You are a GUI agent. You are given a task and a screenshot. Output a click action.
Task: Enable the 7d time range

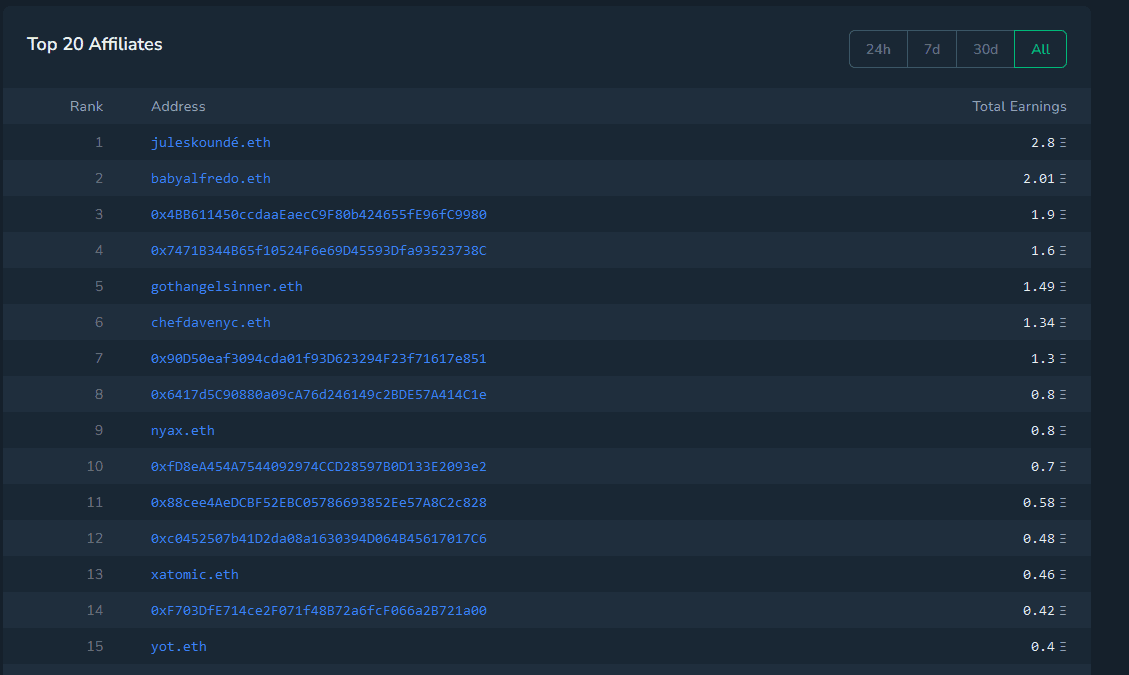[x=931, y=48]
